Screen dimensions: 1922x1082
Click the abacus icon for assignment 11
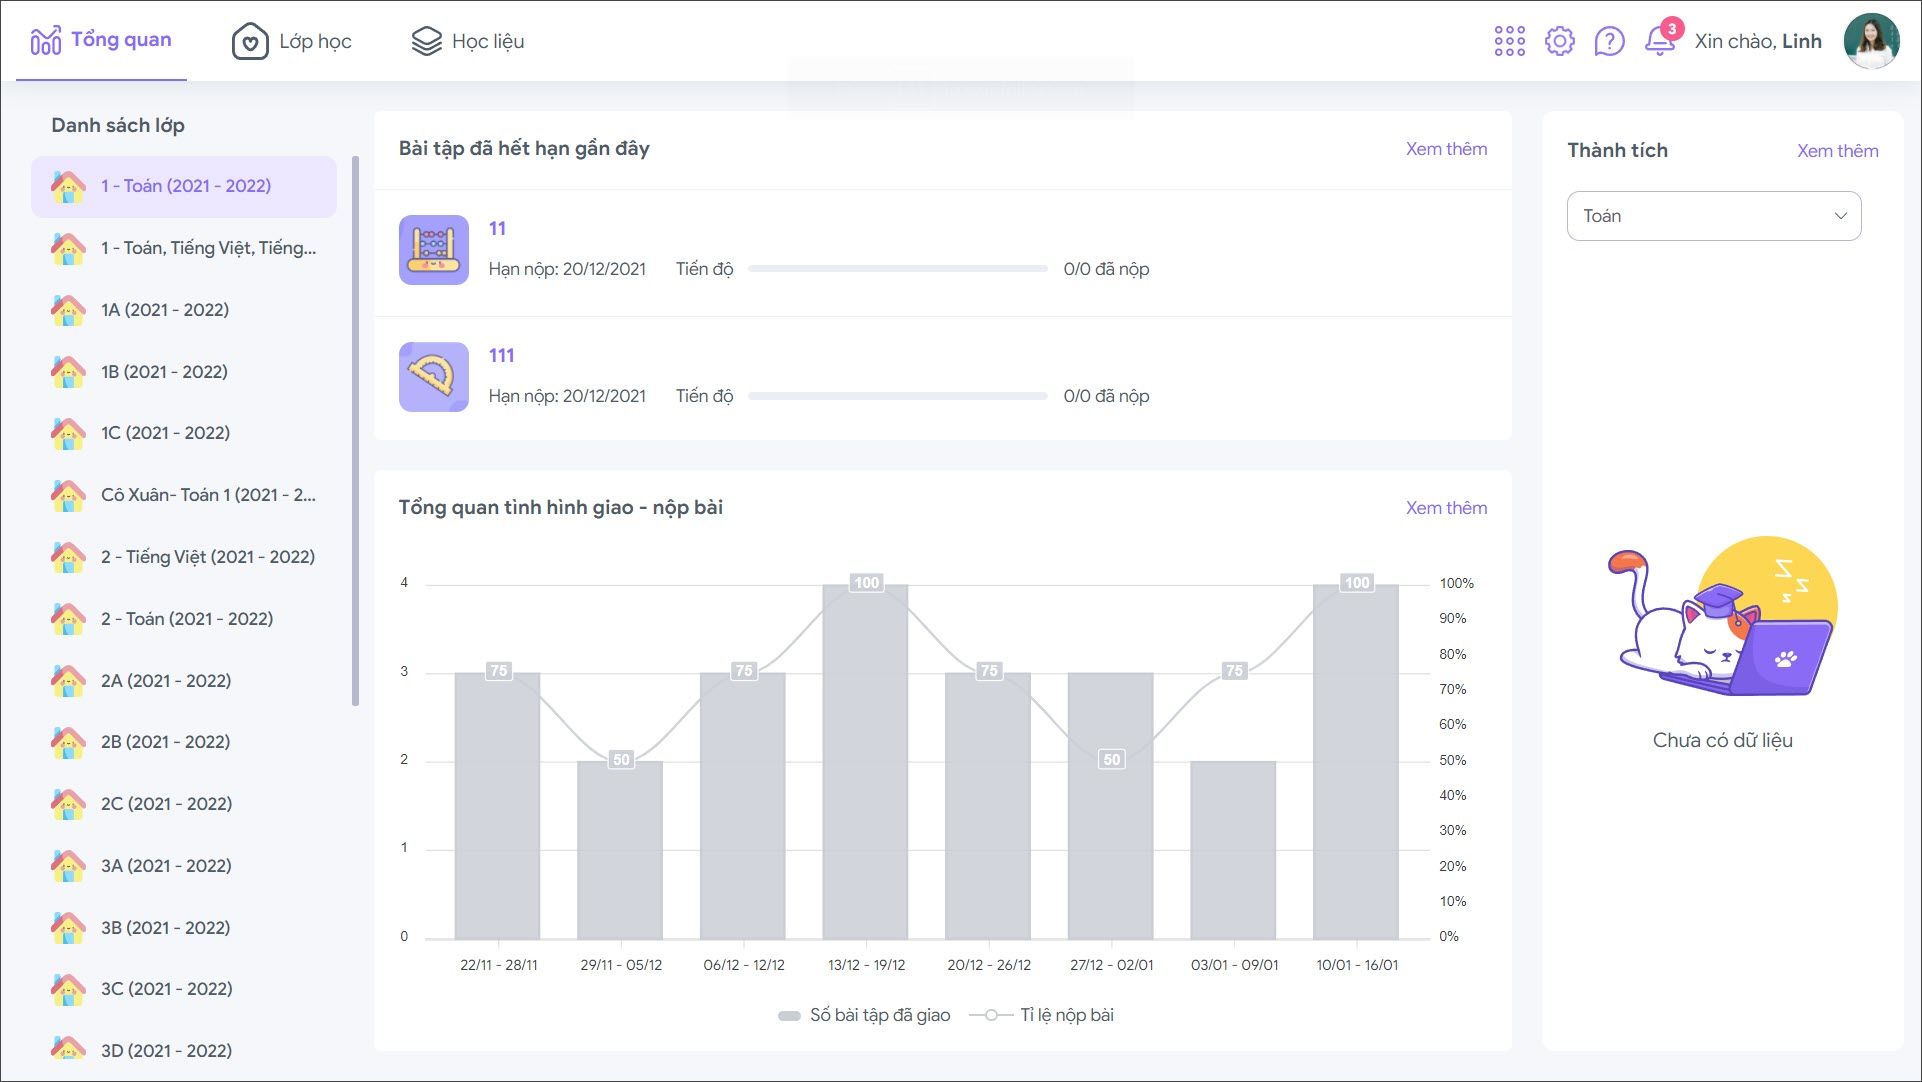click(433, 249)
